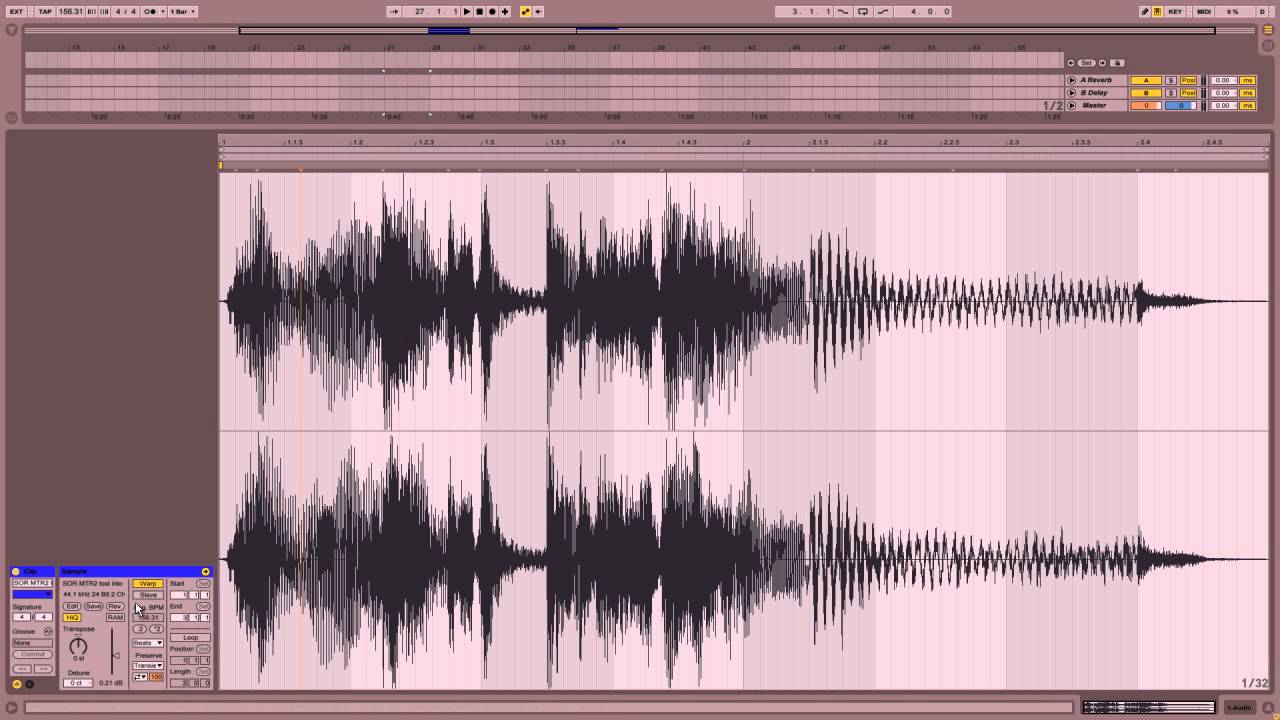Viewport: 1280px width, 720px height.
Task: Toggle the Computer MIDI Keyboard icon
Action: [x=1158, y=12]
